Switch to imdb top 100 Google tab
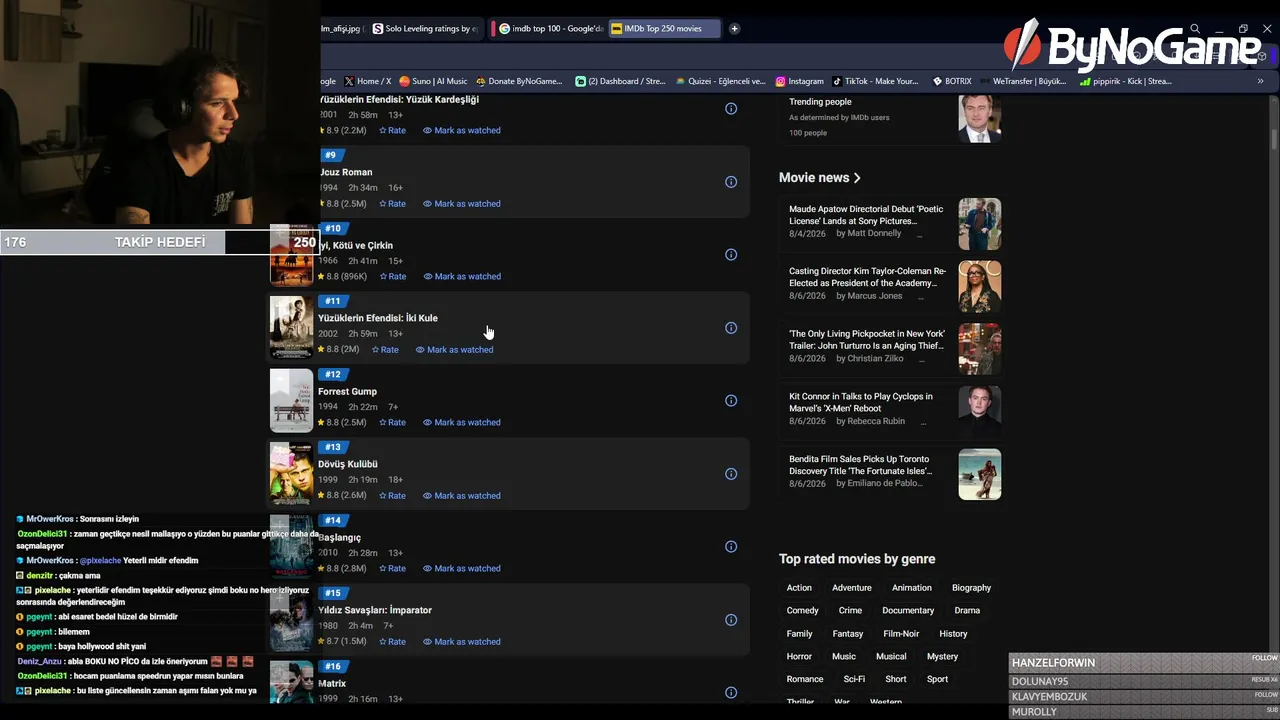The height and width of the screenshot is (720, 1280). pos(551,29)
